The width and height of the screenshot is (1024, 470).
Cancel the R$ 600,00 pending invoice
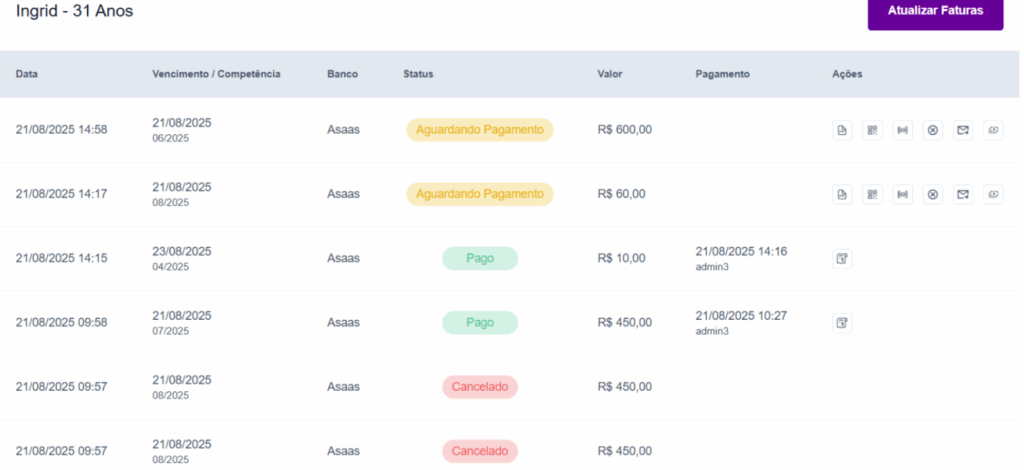point(933,130)
